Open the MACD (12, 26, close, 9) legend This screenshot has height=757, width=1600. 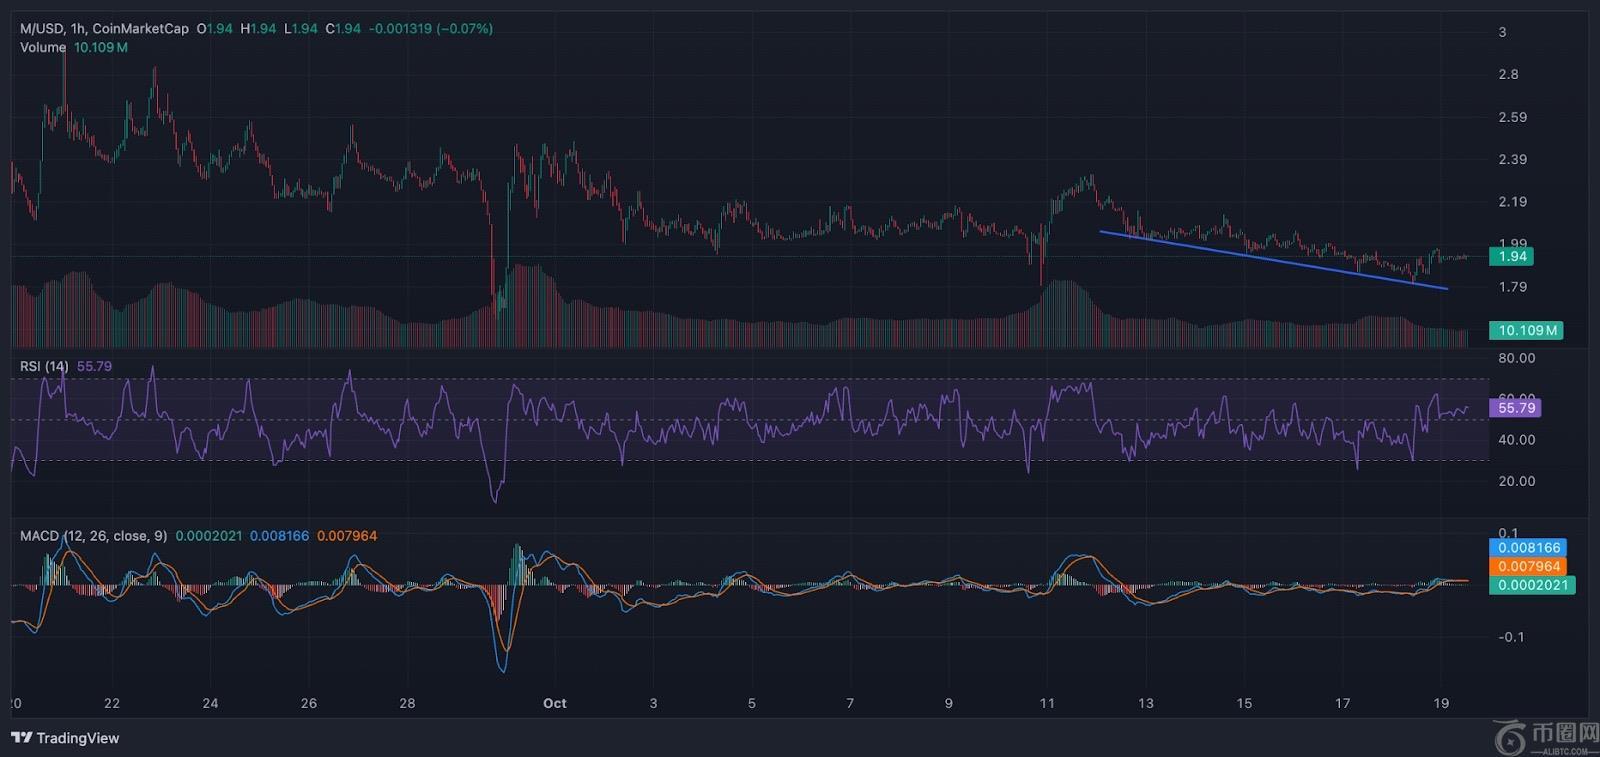pyautogui.click(x=93, y=536)
